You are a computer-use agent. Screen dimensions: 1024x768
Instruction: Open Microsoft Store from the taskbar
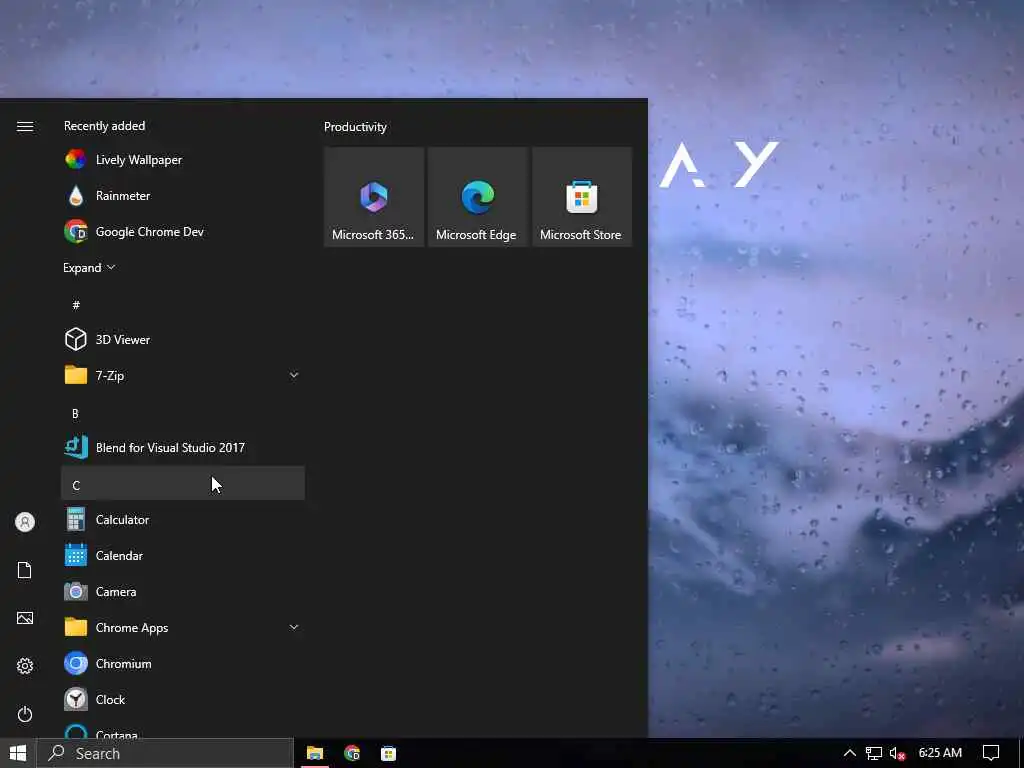point(389,754)
